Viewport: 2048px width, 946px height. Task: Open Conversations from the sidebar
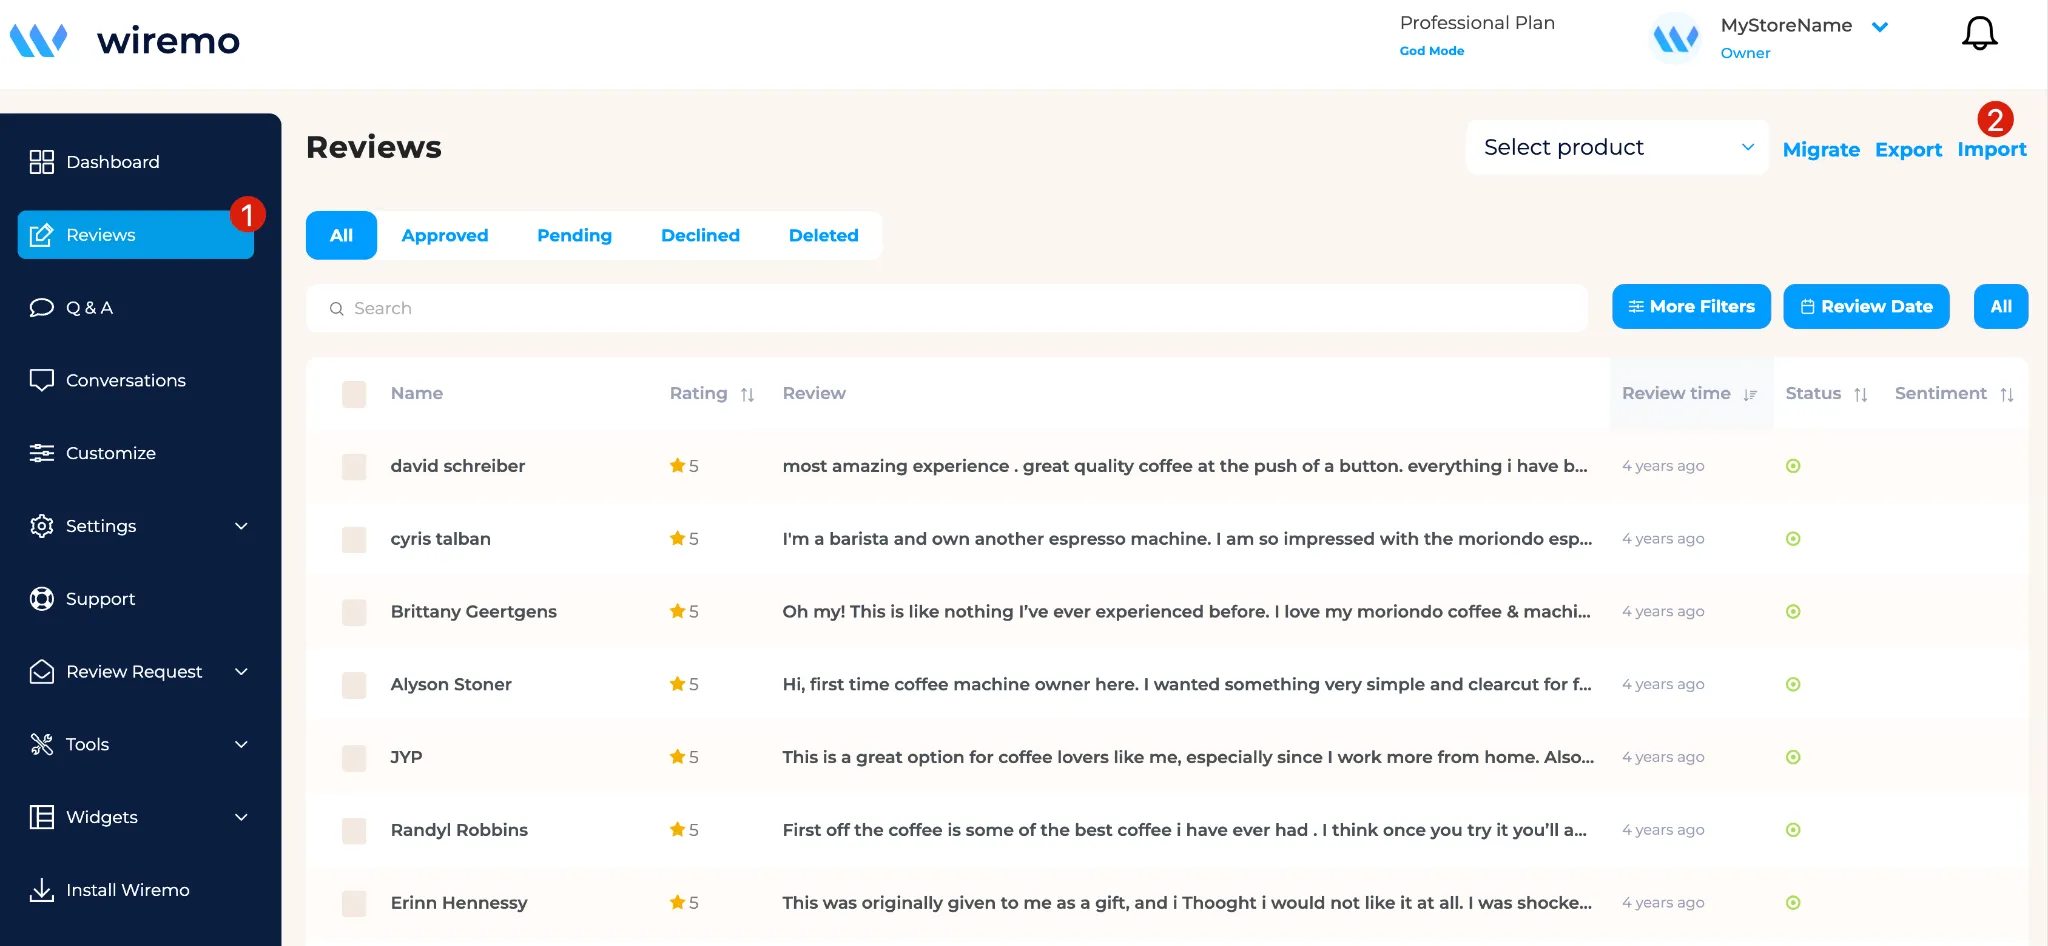coord(125,380)
